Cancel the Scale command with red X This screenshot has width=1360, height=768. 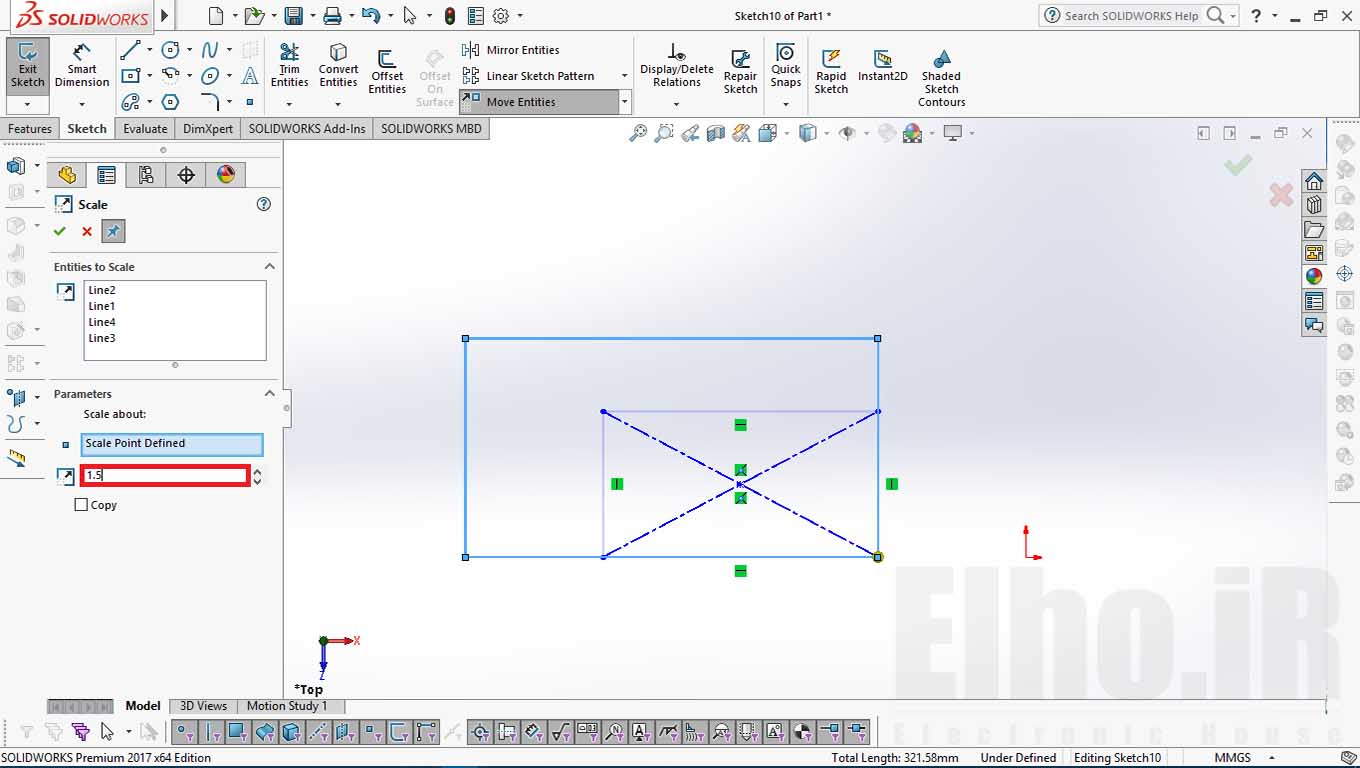tap(87, 231)
